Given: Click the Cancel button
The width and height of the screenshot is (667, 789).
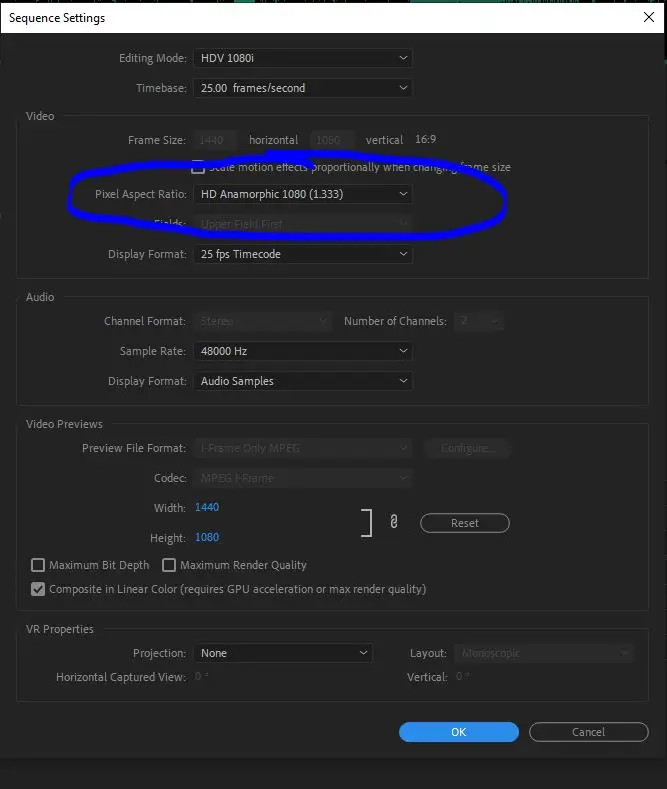Looking at the screenshot, I should 589,732.
